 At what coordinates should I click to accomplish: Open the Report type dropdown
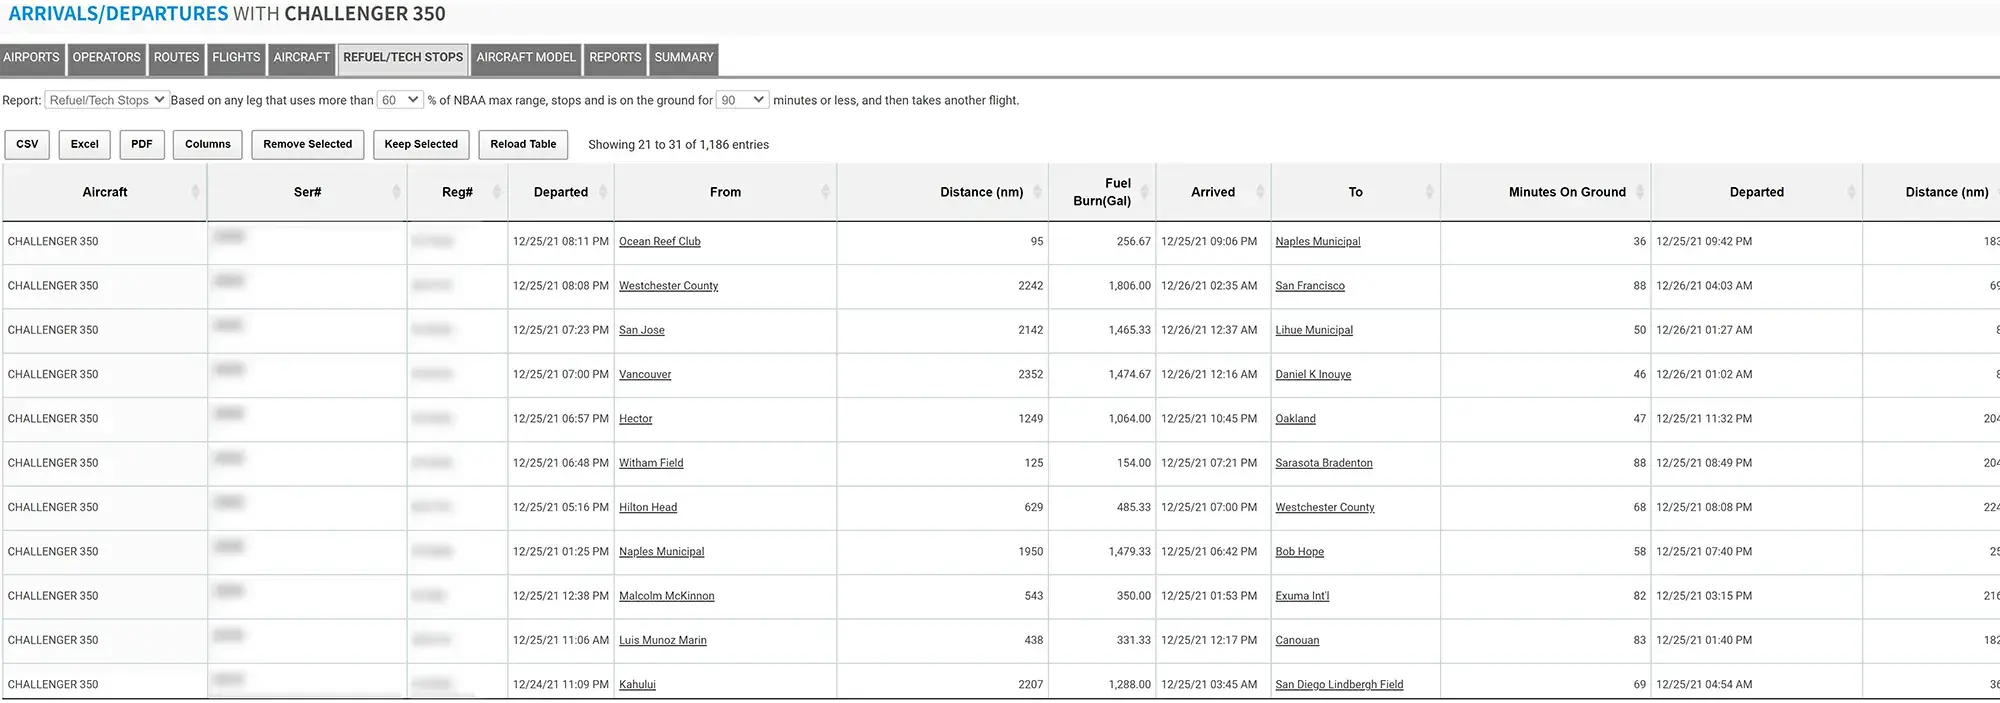pyautogui.click(x=107, y=100)
